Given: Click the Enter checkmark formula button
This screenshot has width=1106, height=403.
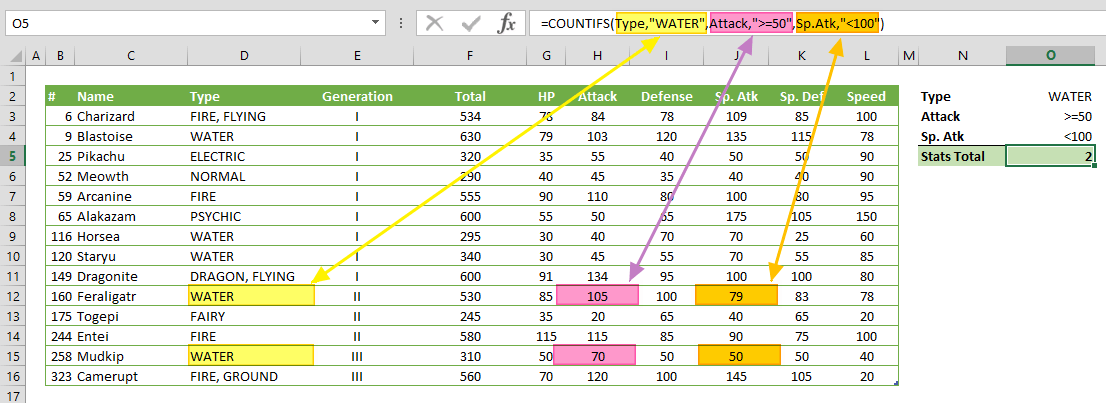Looking at the screenshot, I should point(470,23).
